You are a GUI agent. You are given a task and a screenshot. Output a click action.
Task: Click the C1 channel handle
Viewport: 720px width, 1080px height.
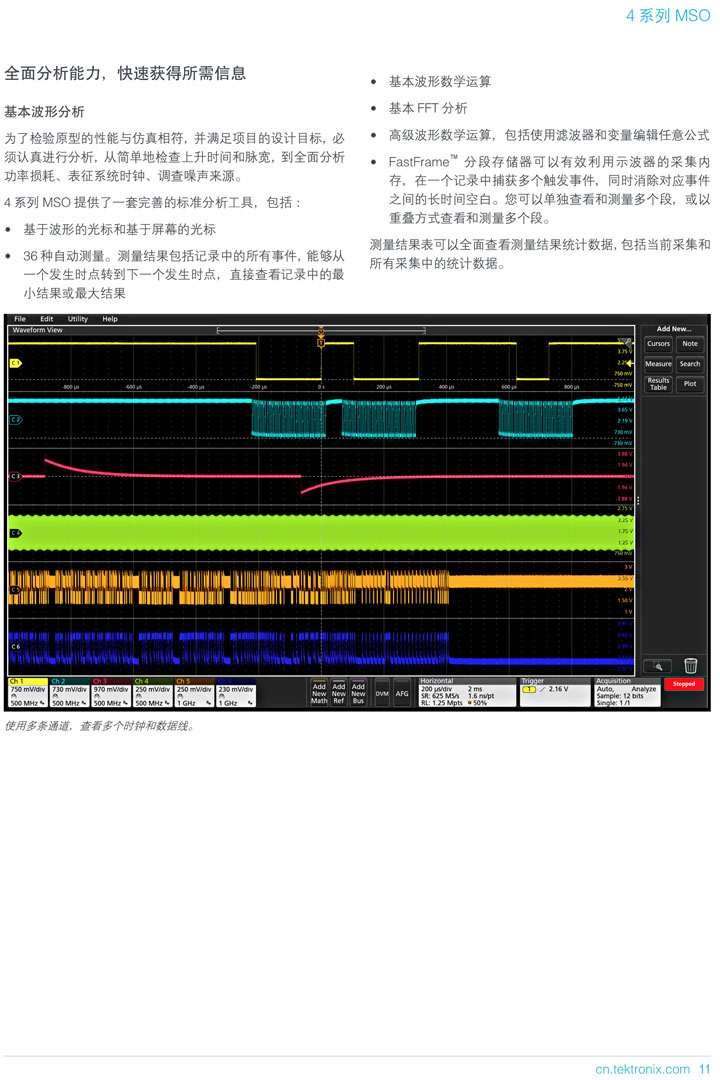15,362
